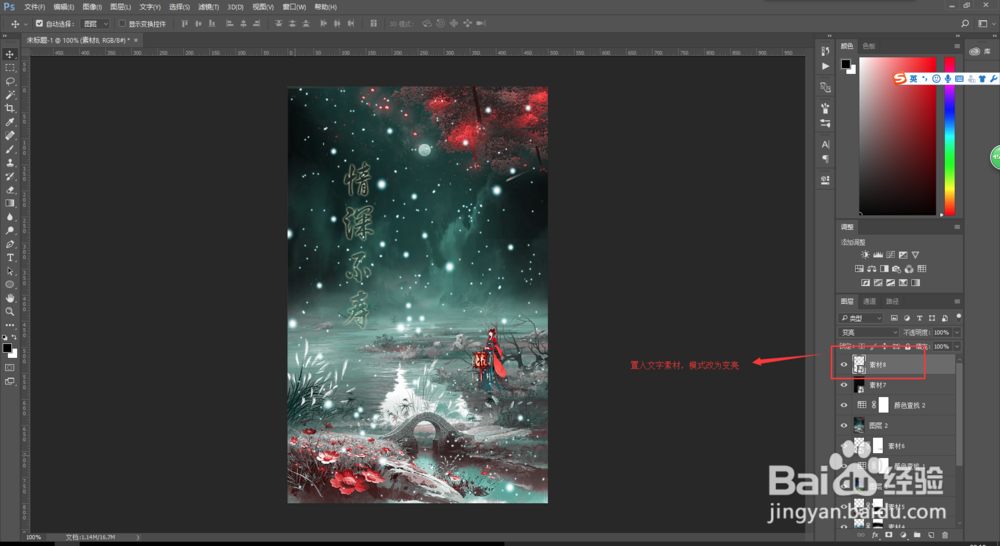Open the 滤镜(T) menu
The width and height of the screenshot is (1000, 546).
(209, 7)
